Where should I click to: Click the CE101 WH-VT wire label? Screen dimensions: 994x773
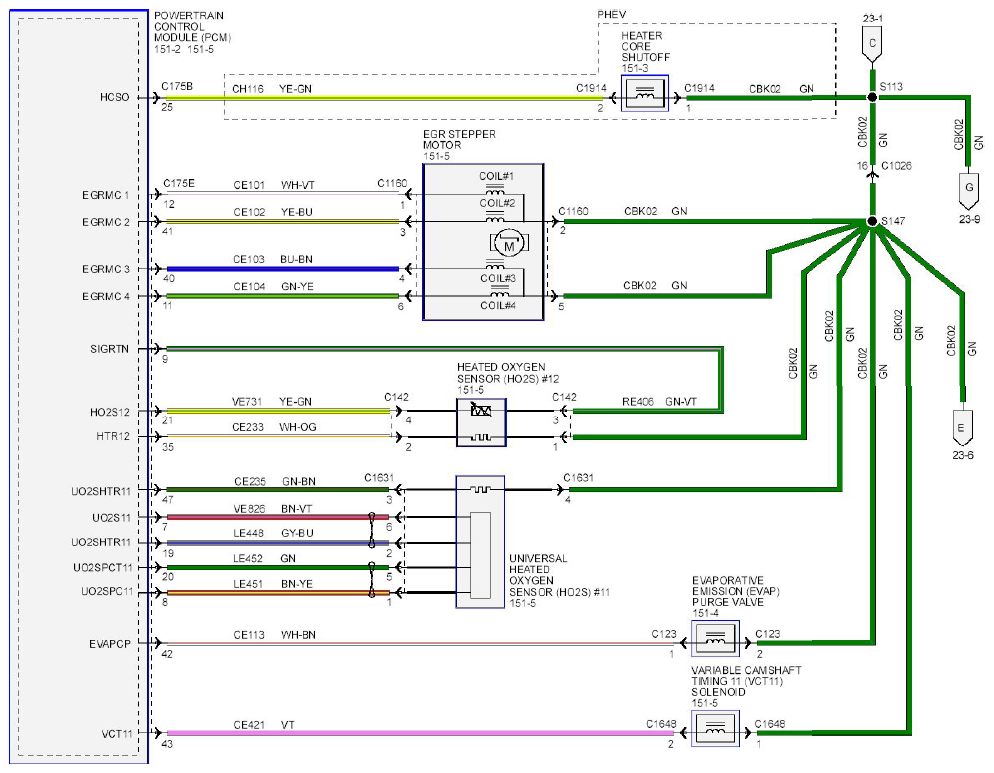(274, 185)
